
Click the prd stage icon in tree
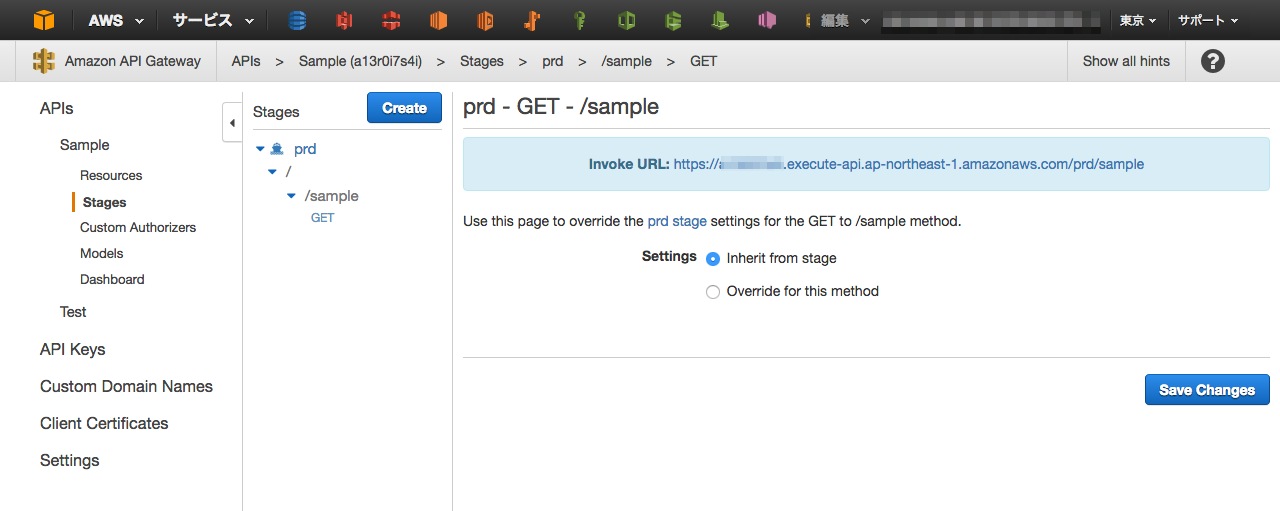pos(277,149)
